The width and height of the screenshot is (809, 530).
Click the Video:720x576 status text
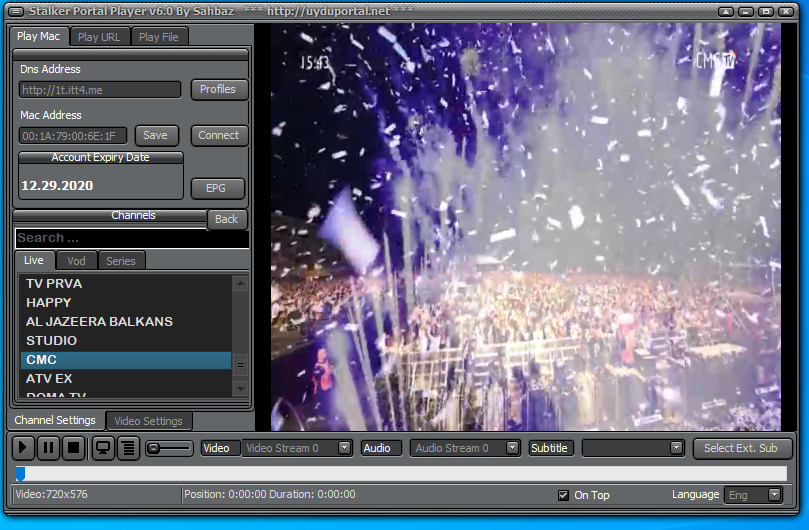52,494
